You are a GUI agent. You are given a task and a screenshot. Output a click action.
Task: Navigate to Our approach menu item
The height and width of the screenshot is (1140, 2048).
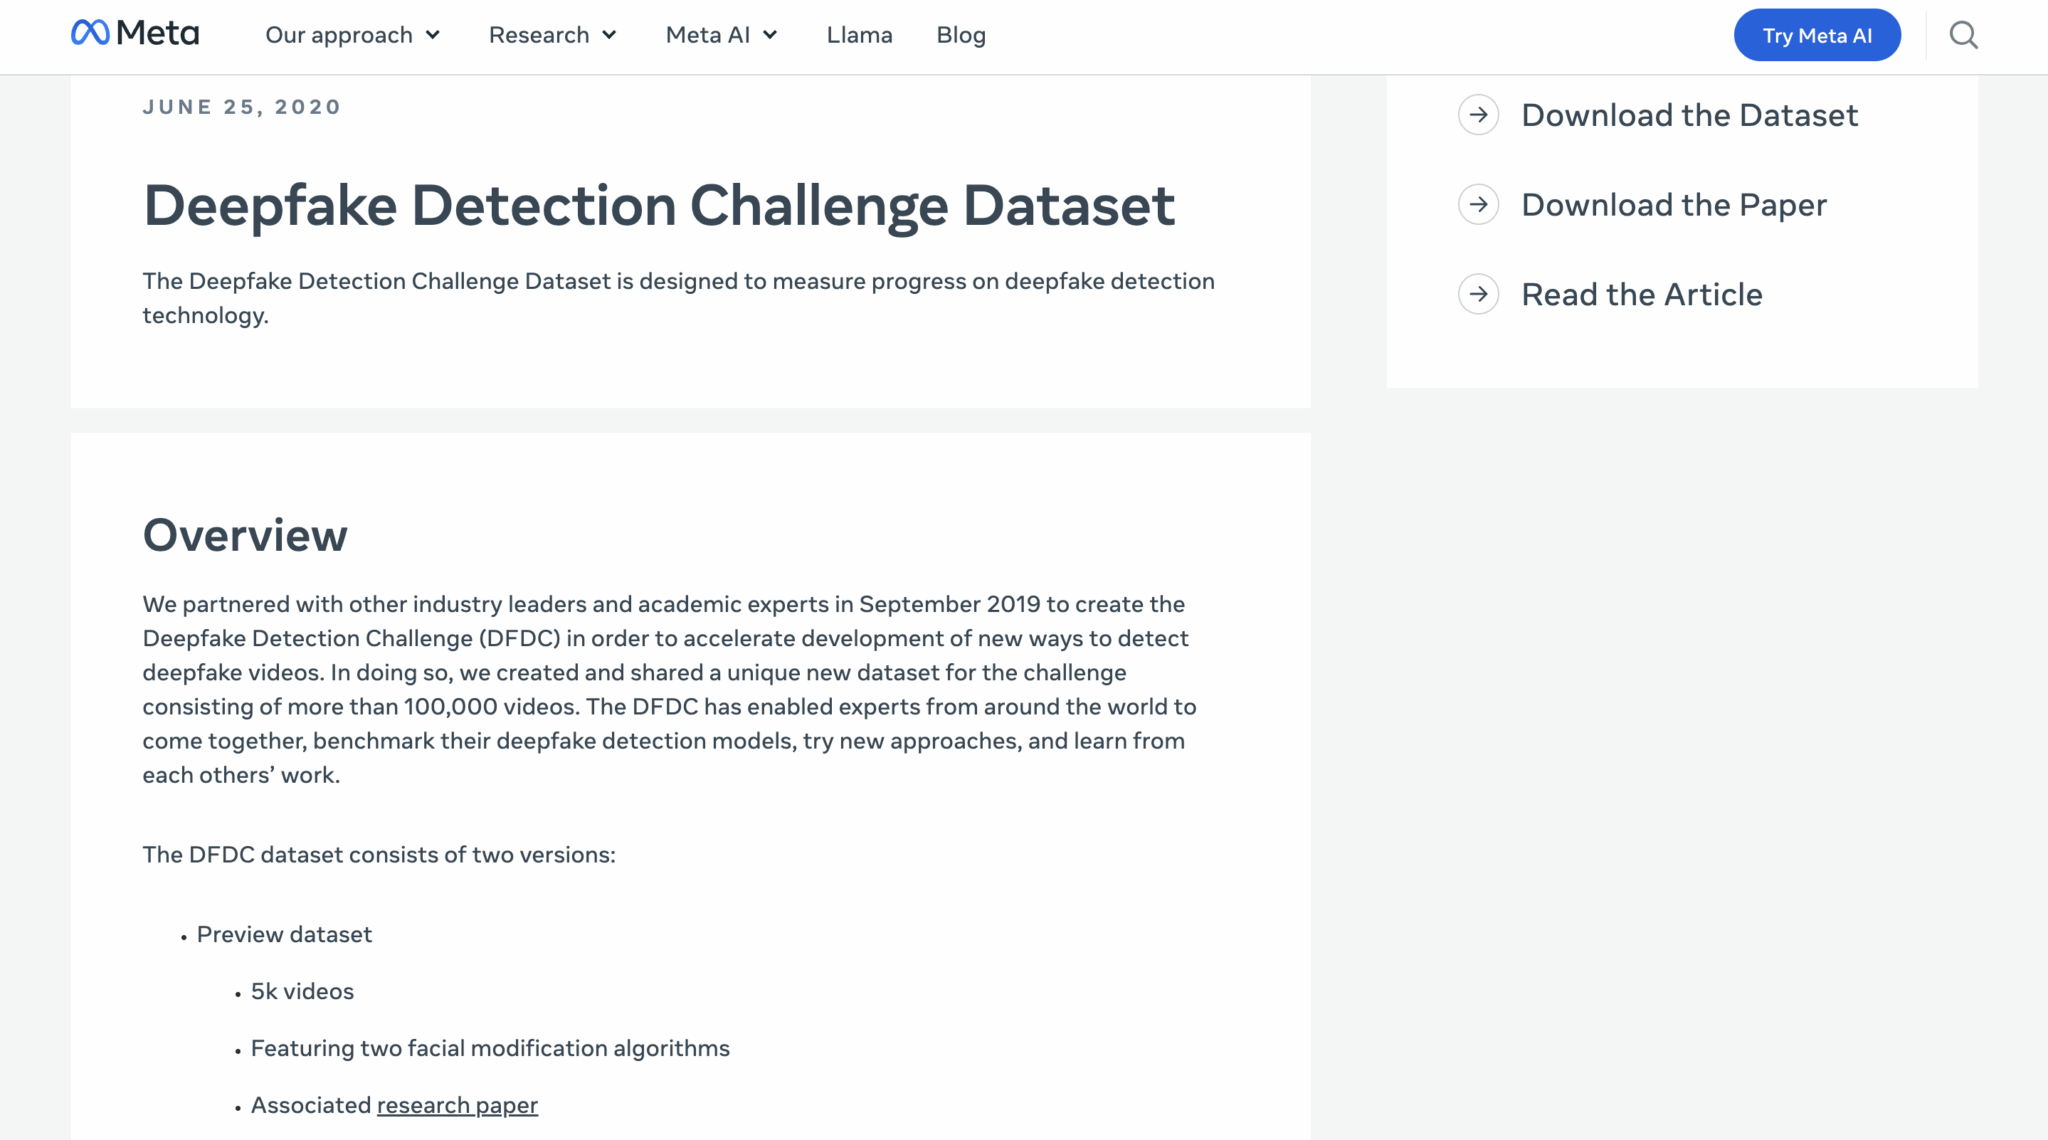(x=339, y=35)
